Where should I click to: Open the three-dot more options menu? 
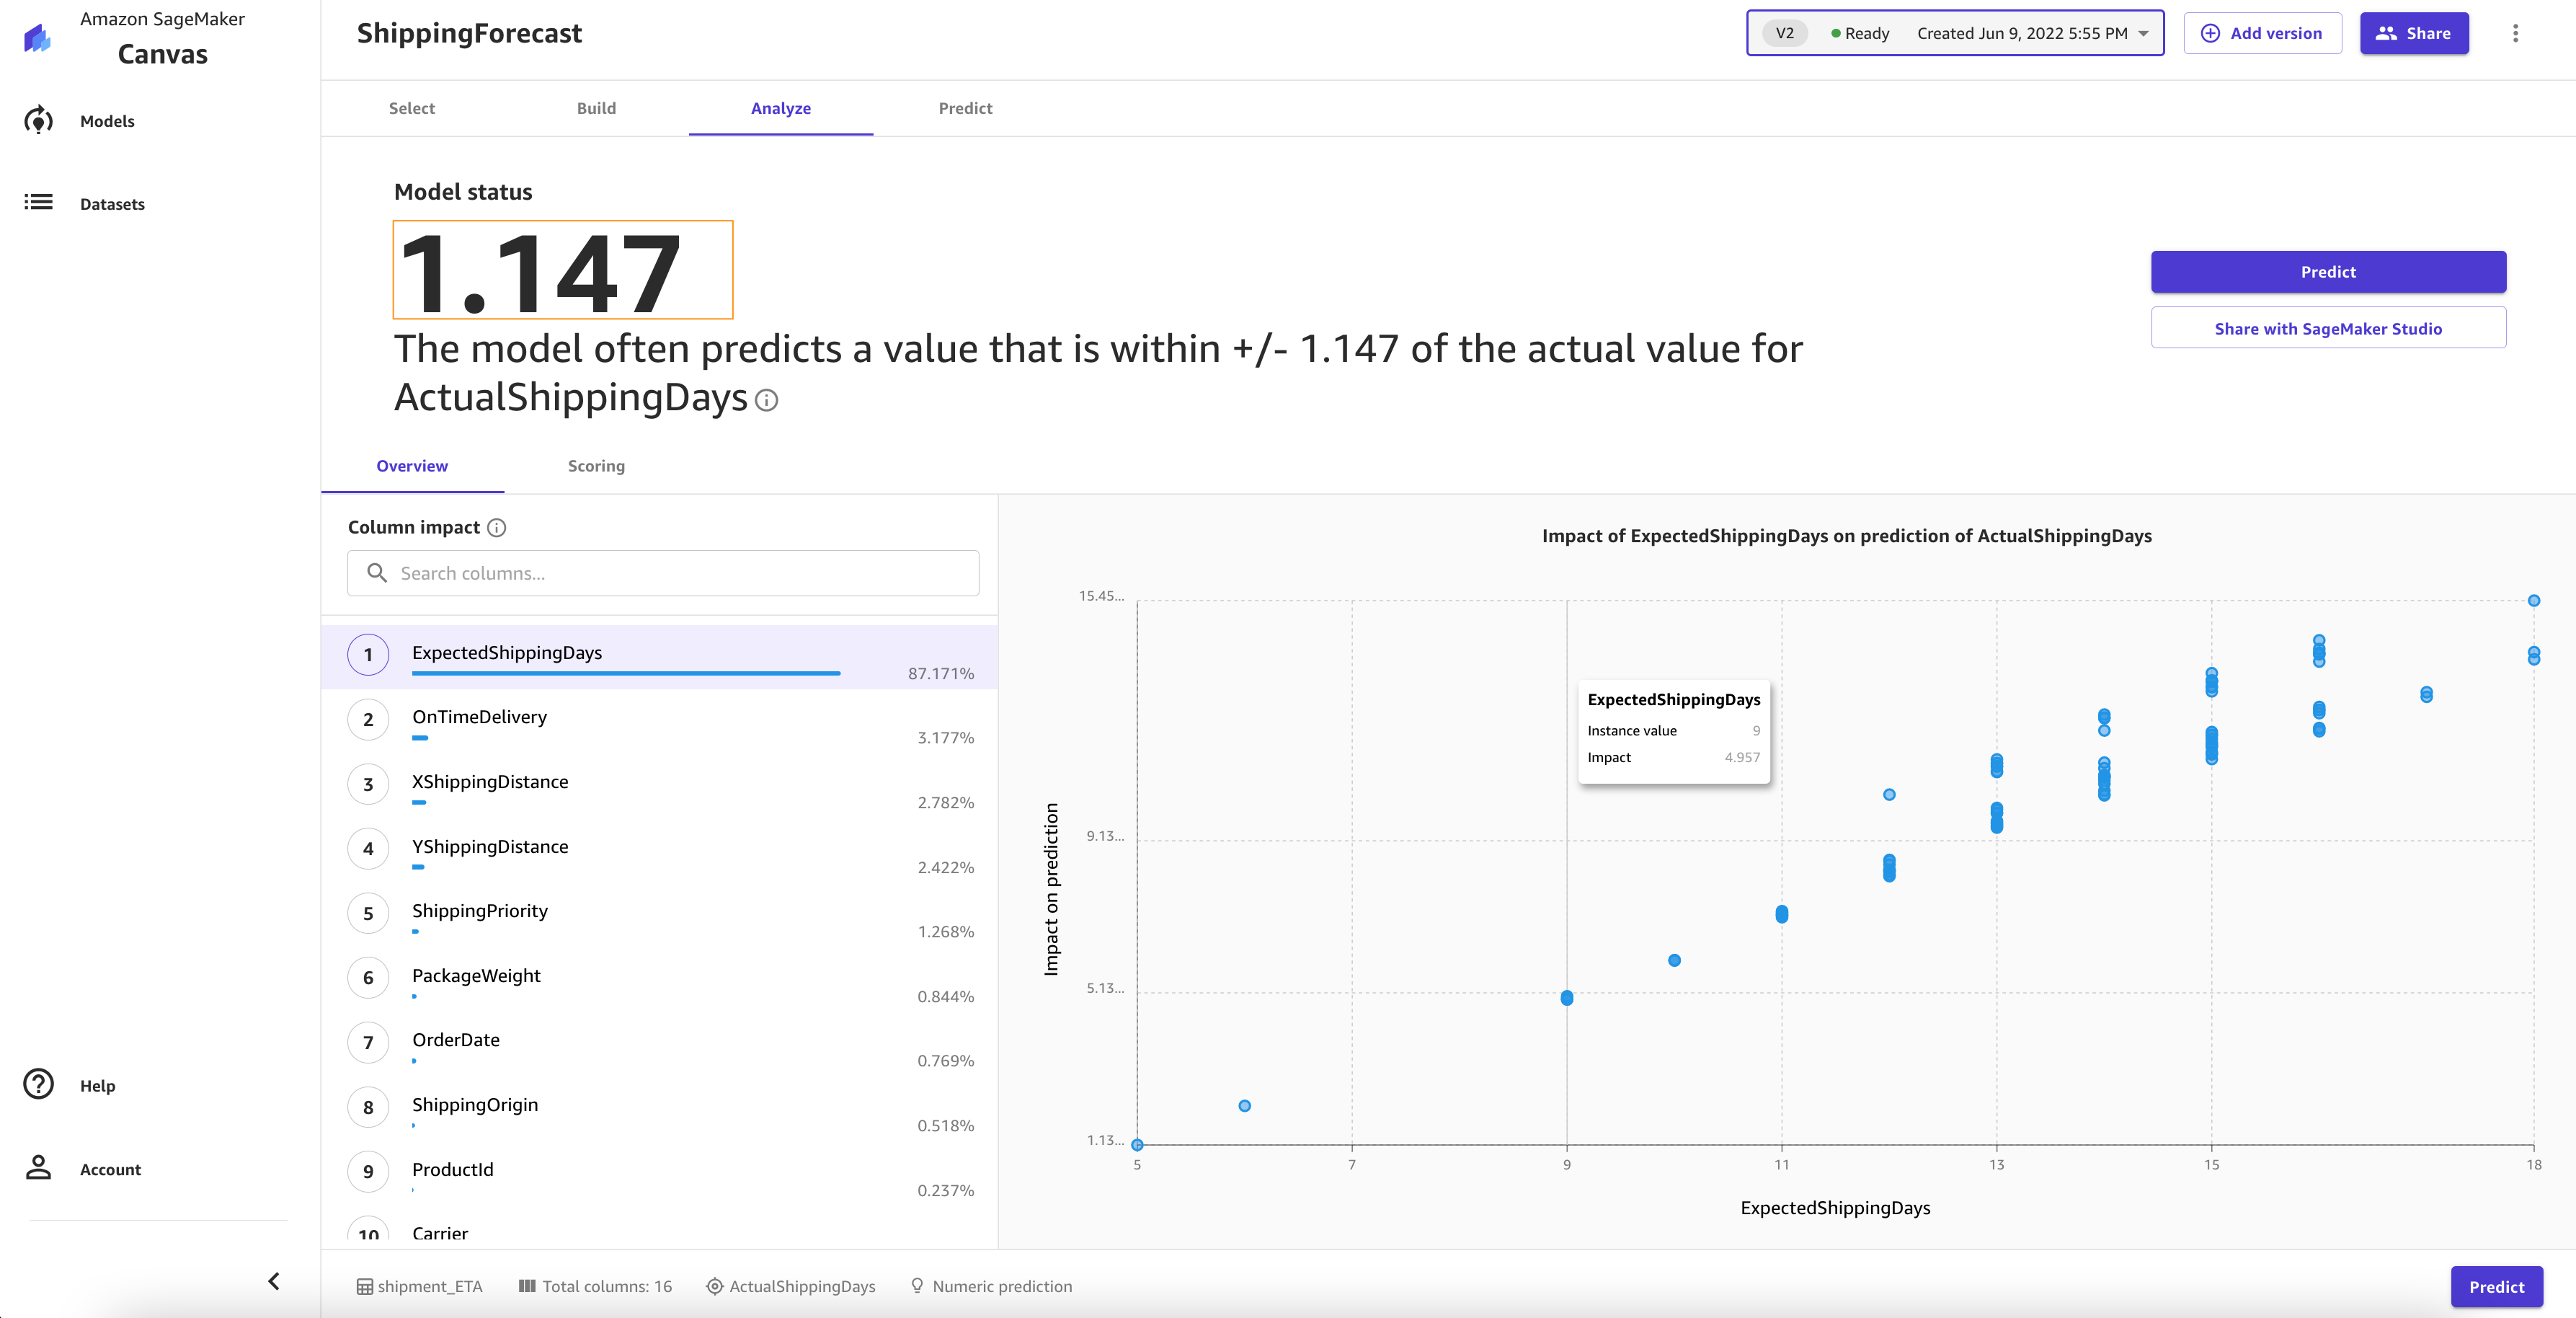point(2515,33)
